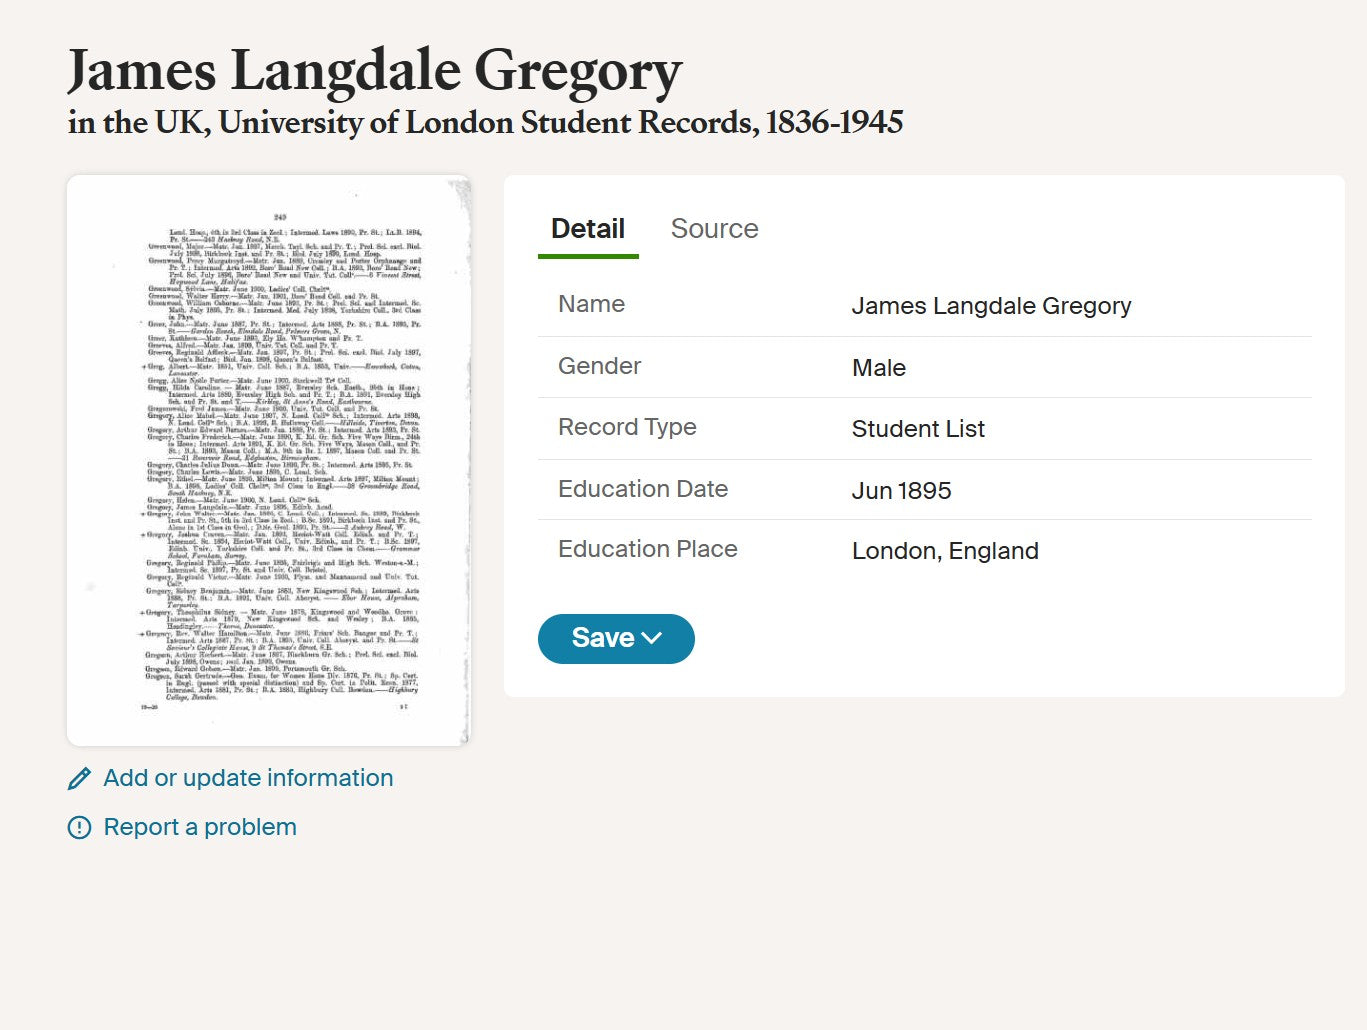Select the Detail tab

tap(588, 229)
